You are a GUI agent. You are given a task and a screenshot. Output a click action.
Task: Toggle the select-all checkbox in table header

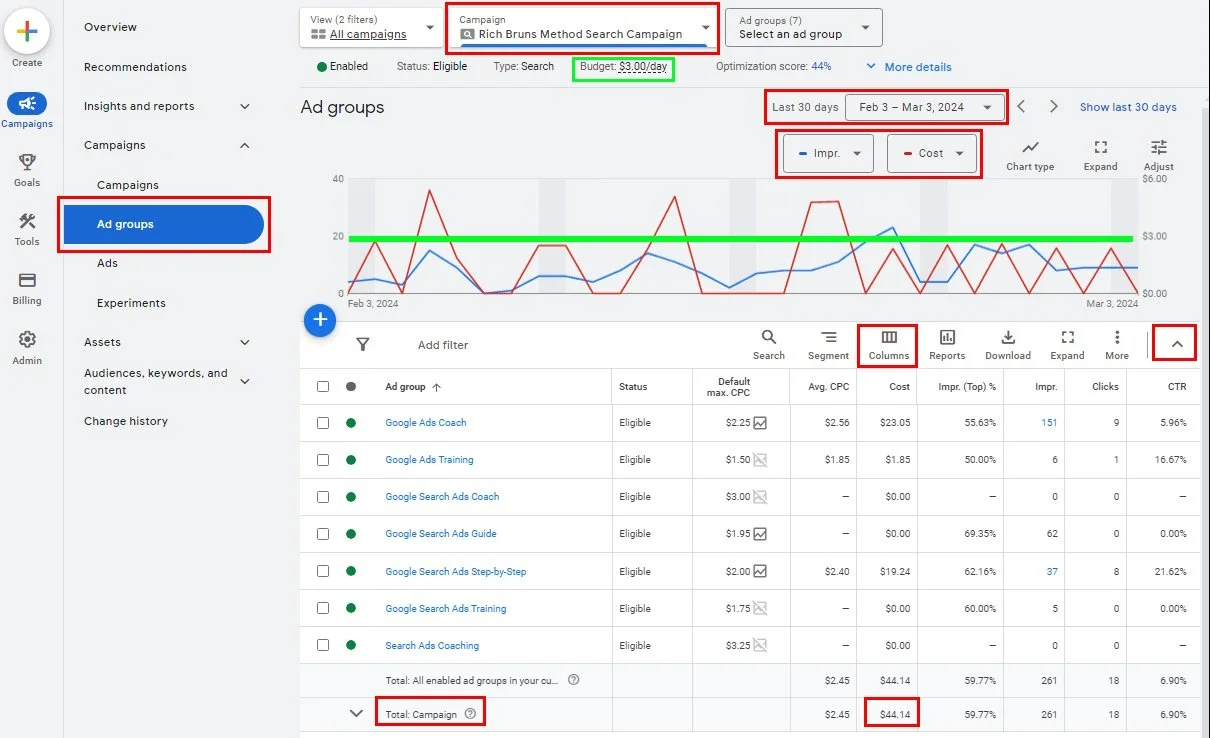click(323, 386)
